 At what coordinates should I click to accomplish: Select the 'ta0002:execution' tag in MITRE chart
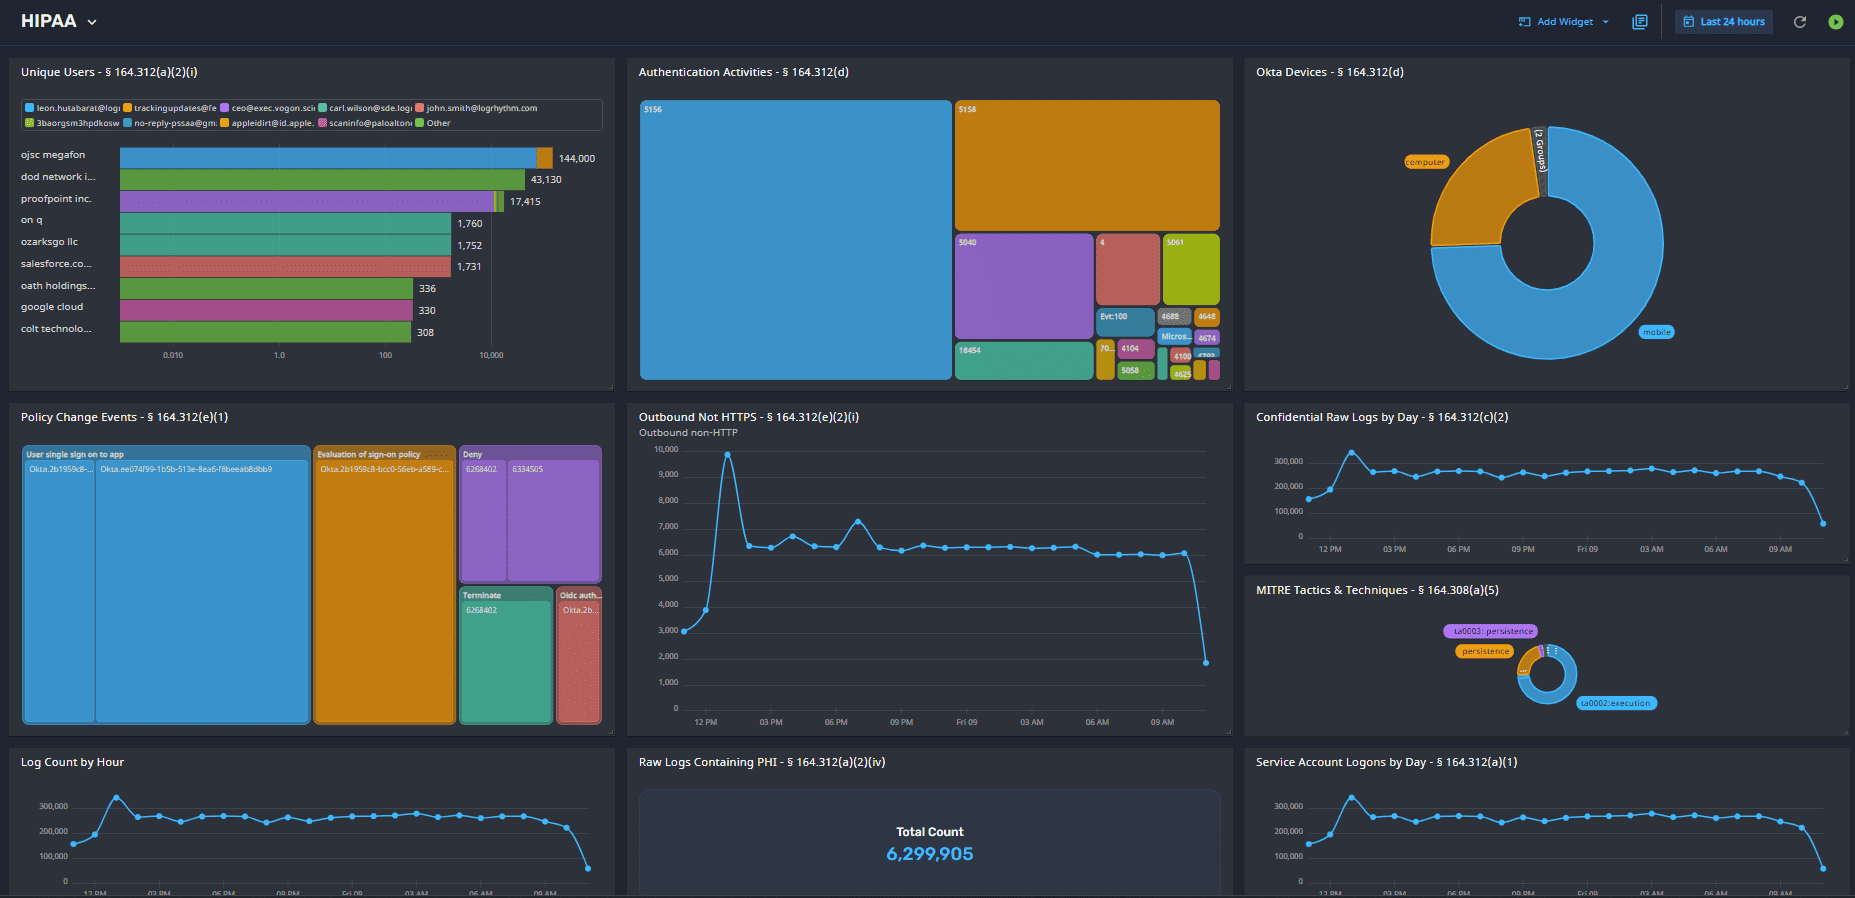[x=1615, y=703]
